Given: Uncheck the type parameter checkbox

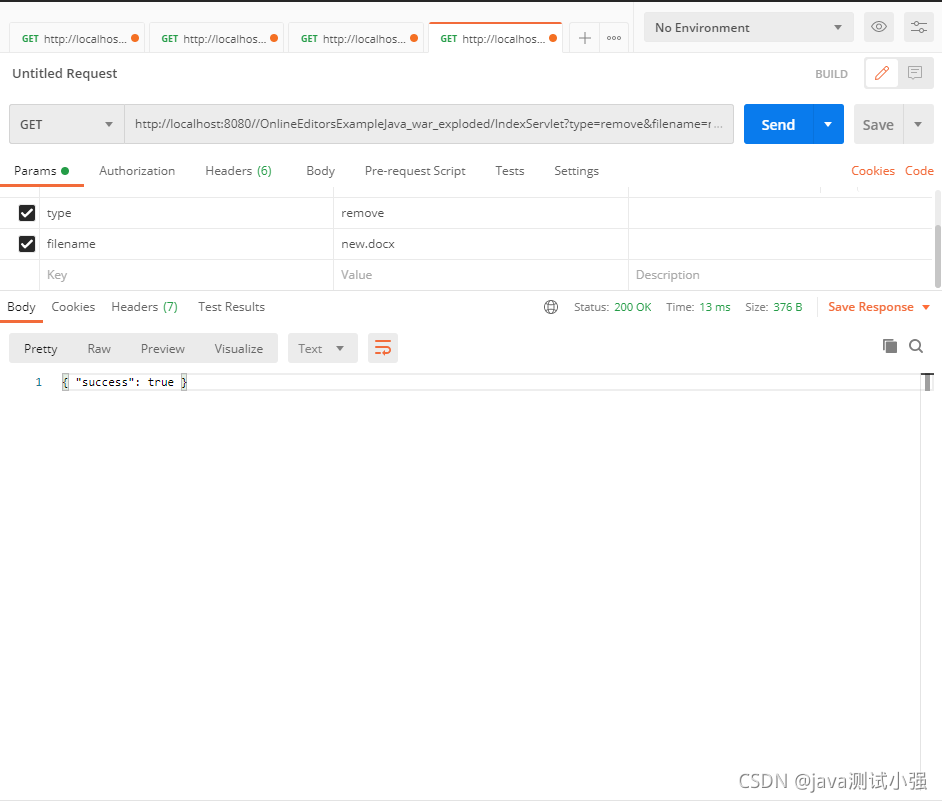Looking at the screenshot, I should tap(27, 213).
